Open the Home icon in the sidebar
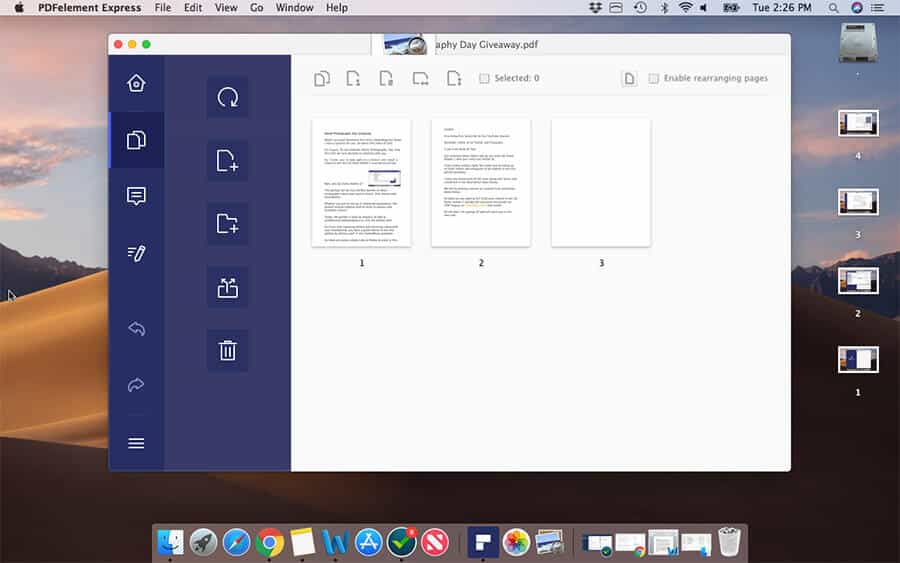Image resolution: width=900 pixels, height=563 pixels. click(x=136, y=84)
